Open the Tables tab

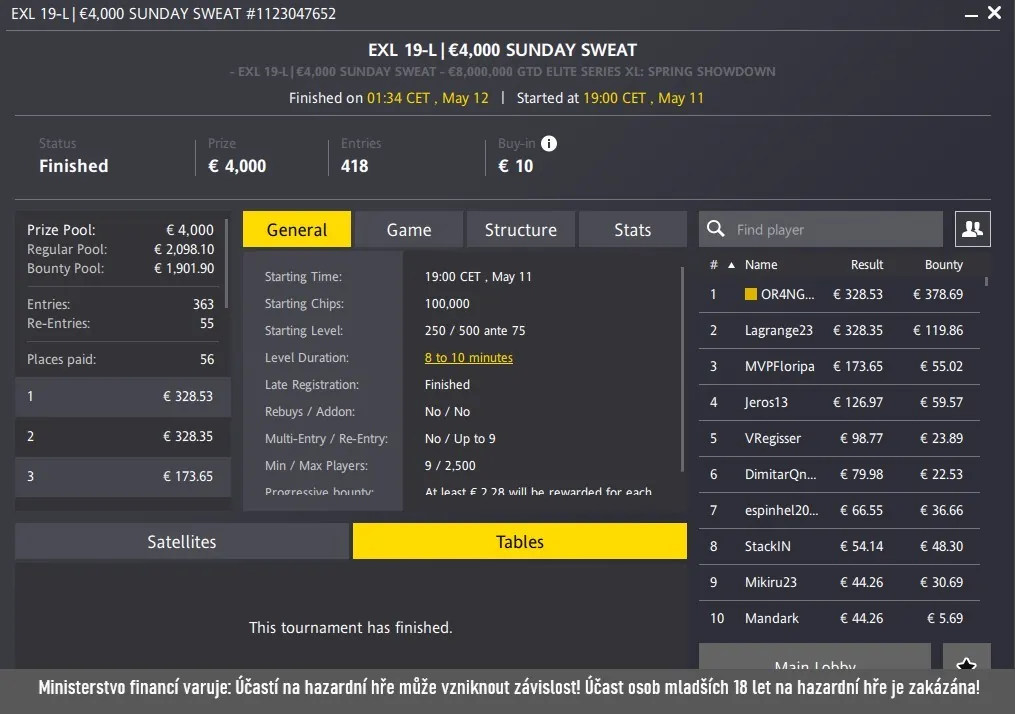tap(519, 541)
